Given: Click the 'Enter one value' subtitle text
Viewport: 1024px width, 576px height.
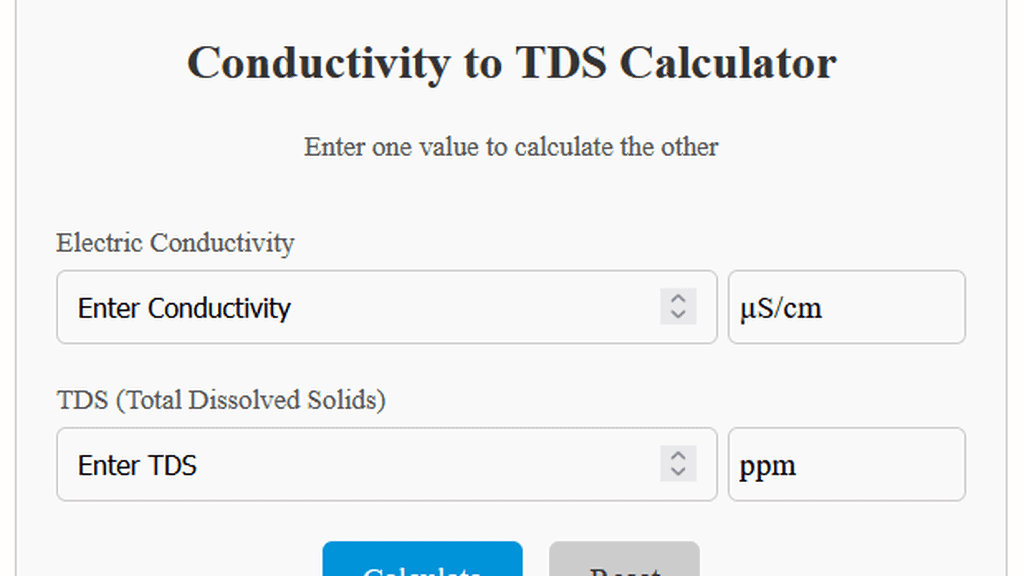Looking at the screenshot, I should coord(511,147).
